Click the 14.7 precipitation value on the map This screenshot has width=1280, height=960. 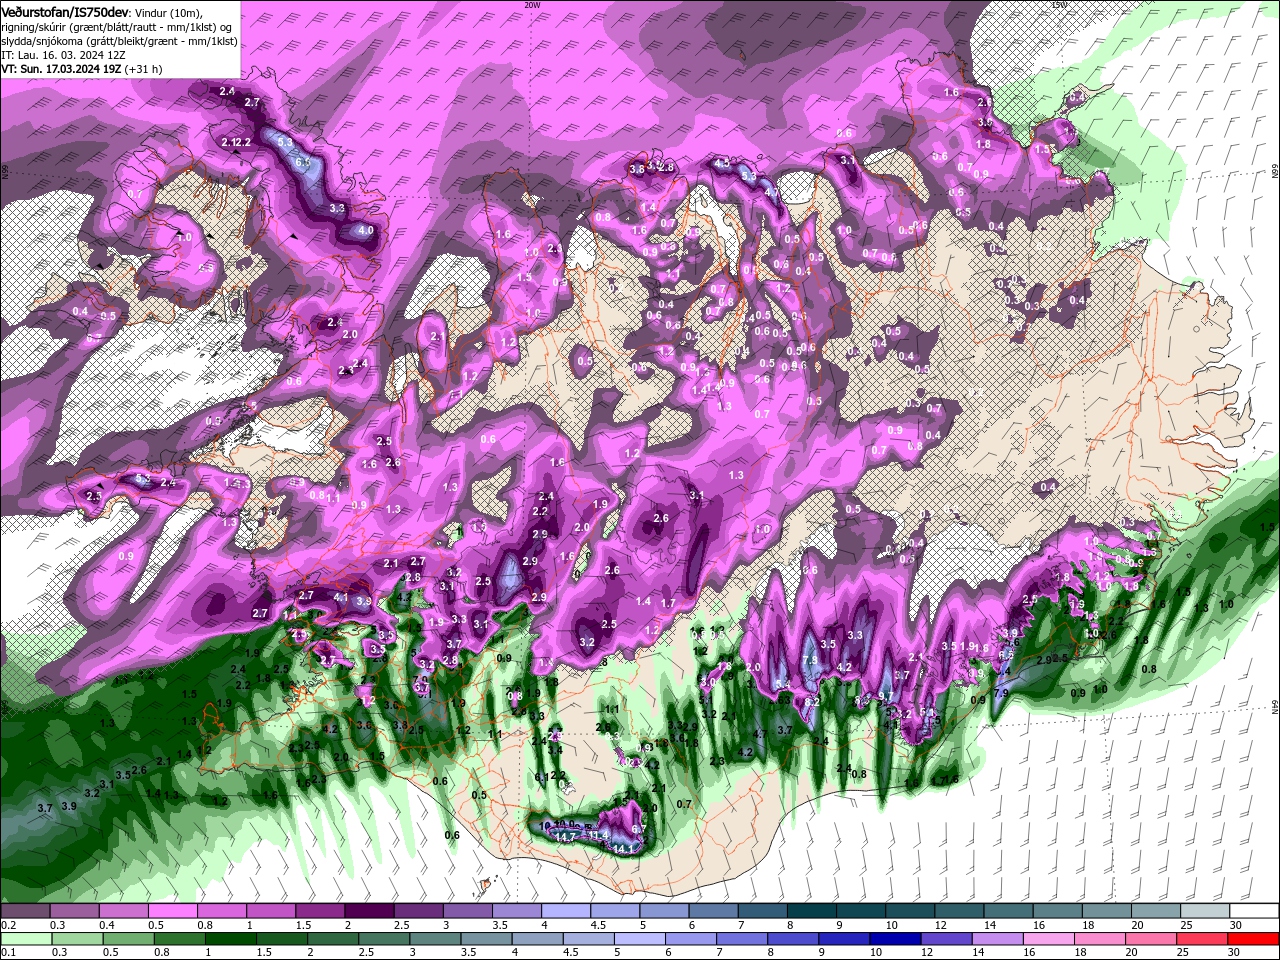[x=565, y=836]
